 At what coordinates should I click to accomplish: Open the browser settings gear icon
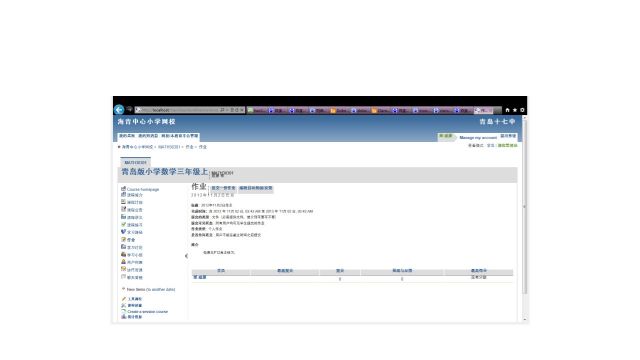tap(522, 110)
